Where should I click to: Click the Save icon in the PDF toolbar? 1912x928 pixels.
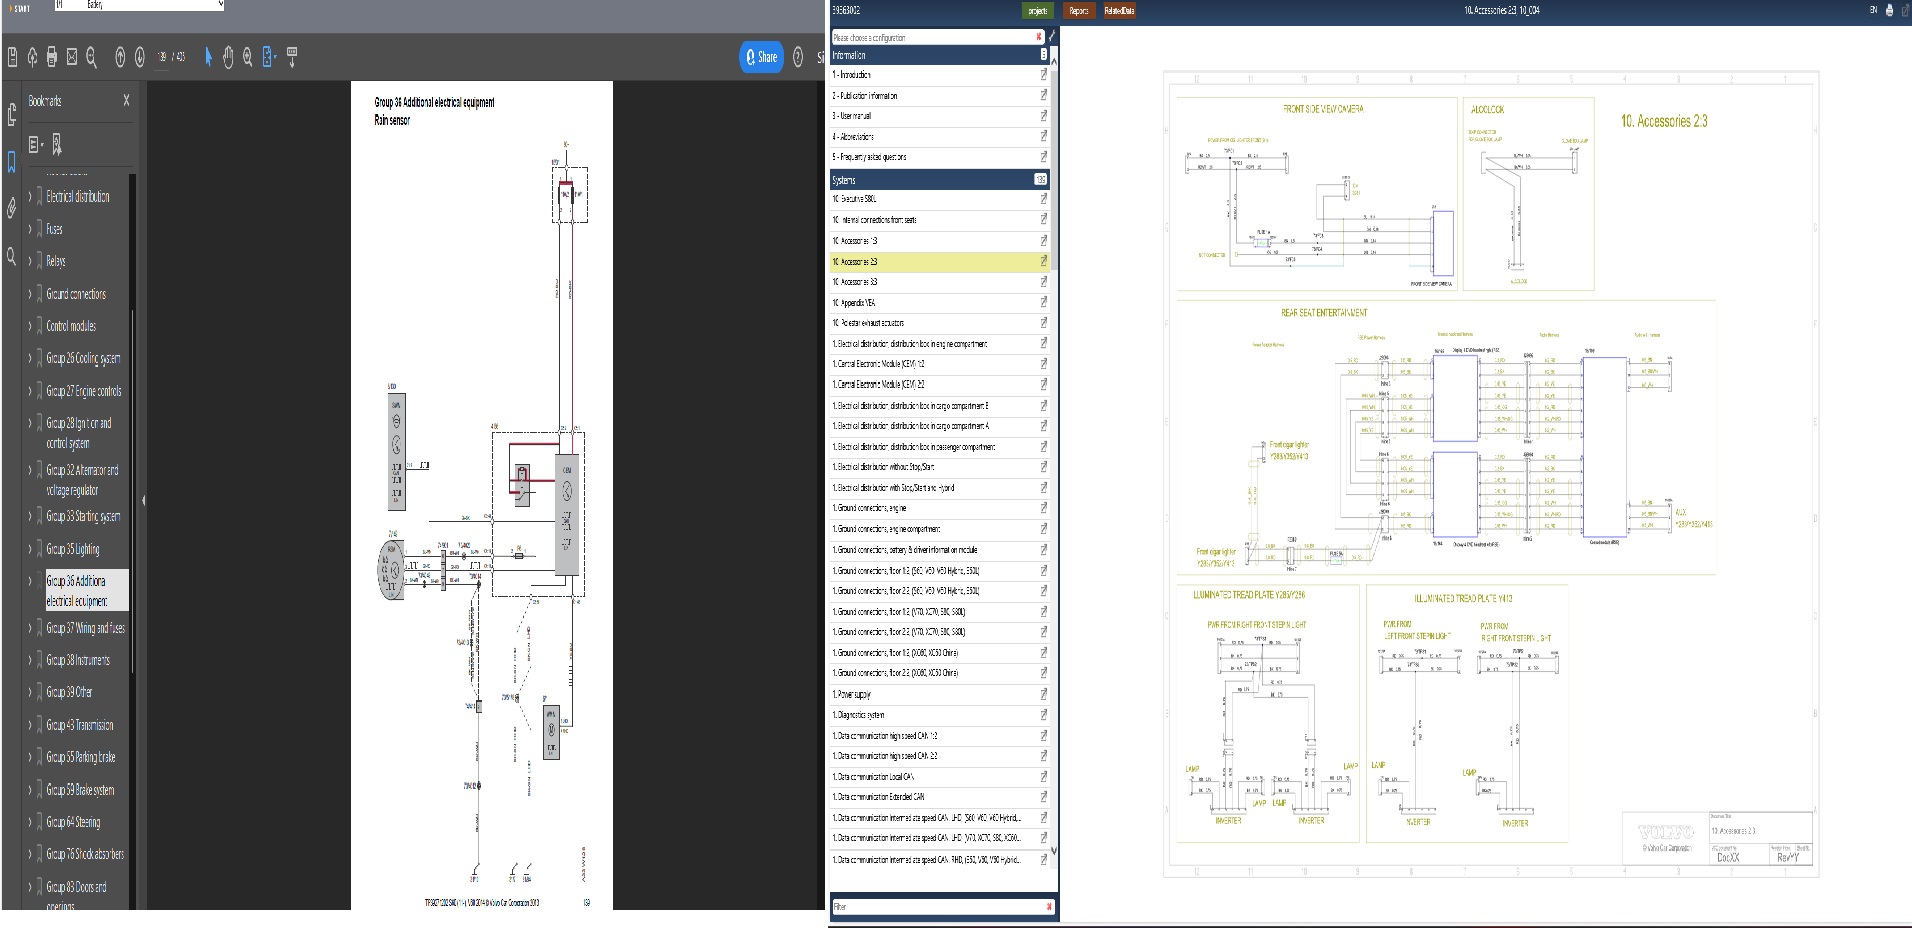[x=13, y=57]
